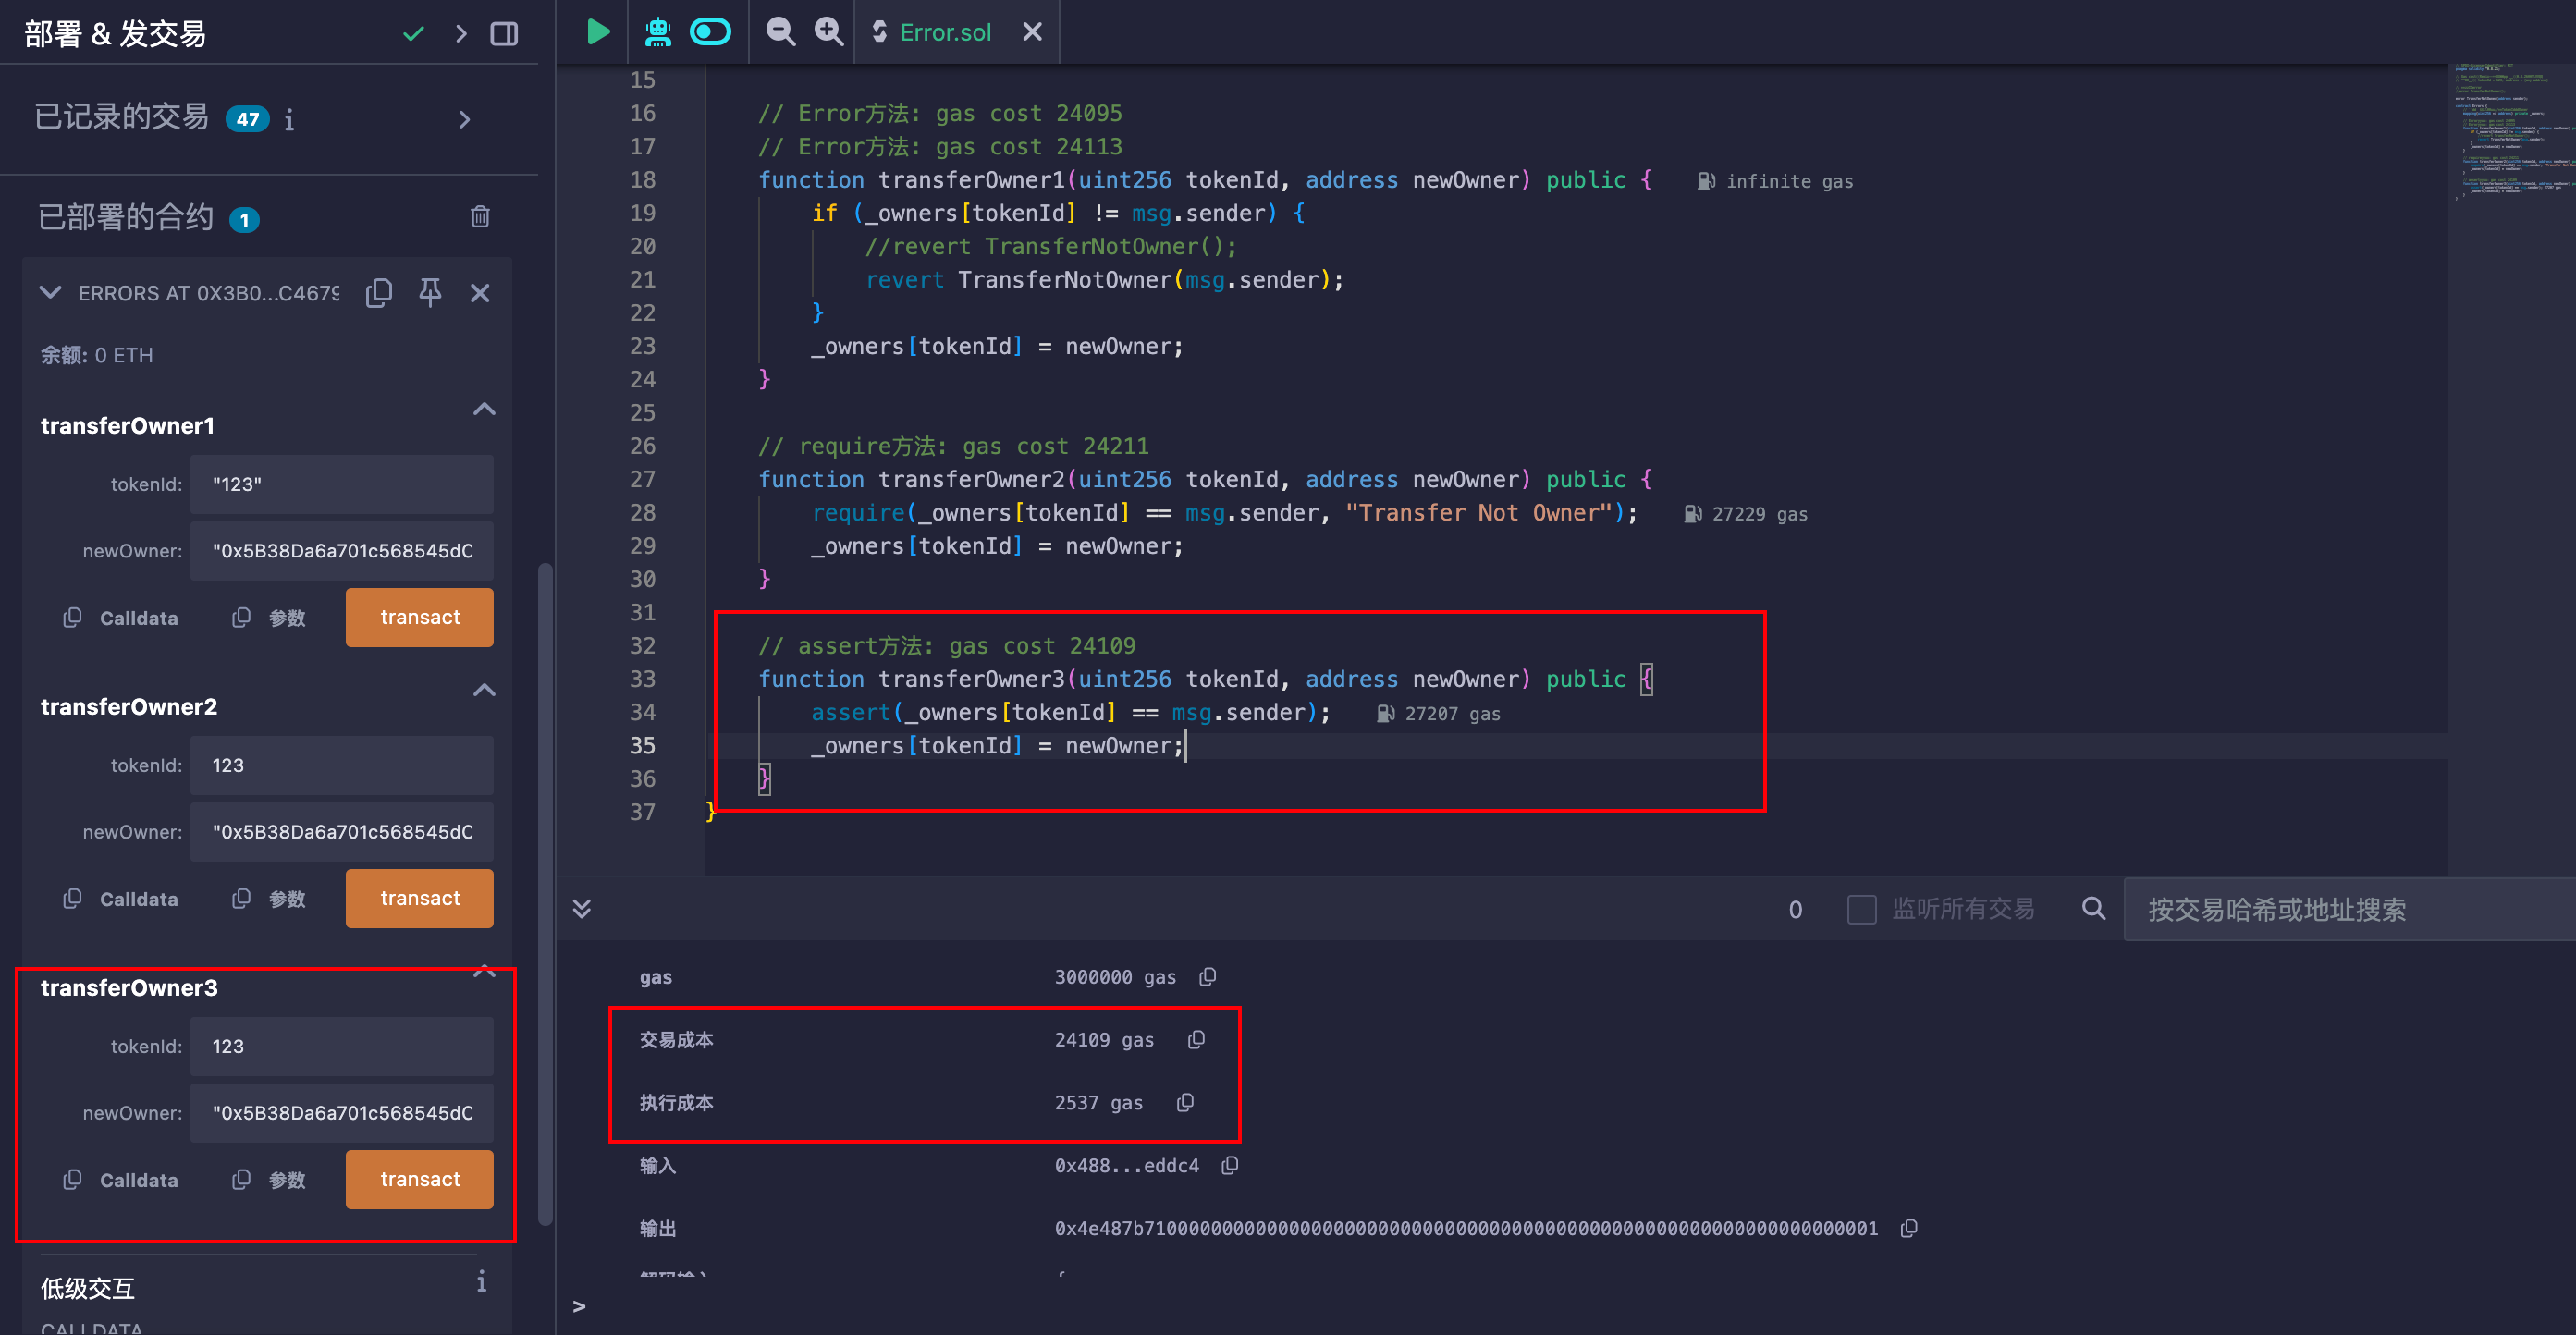Switch to the Error.sol tab

944,32
